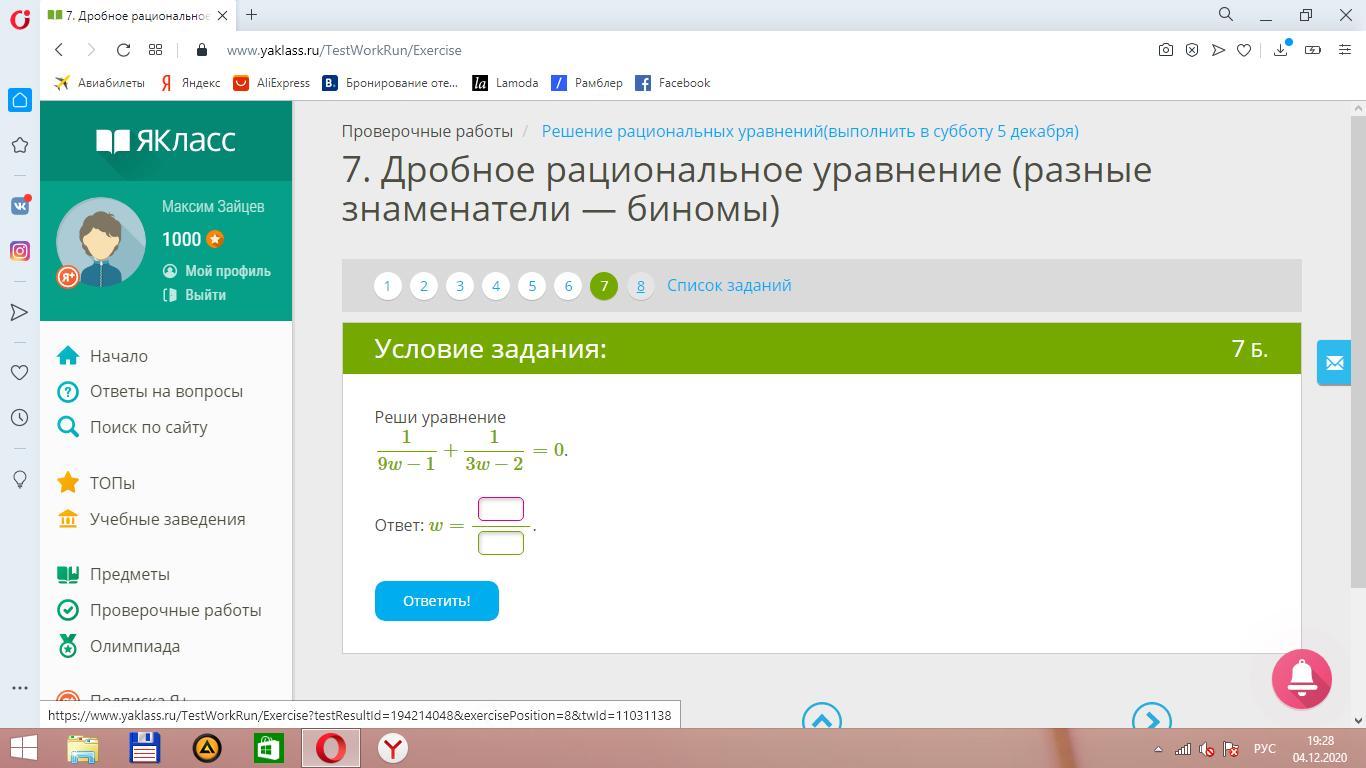Image resolution: width=1366 pixels, height=768 pixels.
Task: Click the ЯКласс logo
Action: pyautogui.click(x=166, y=140)
